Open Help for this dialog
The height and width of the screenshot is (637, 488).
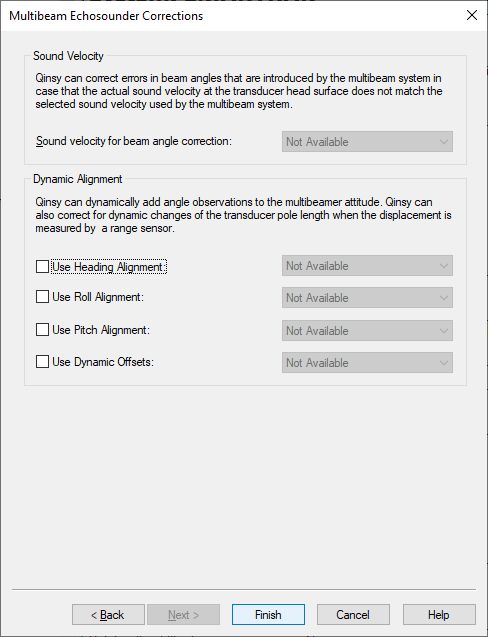click(439, 615)
